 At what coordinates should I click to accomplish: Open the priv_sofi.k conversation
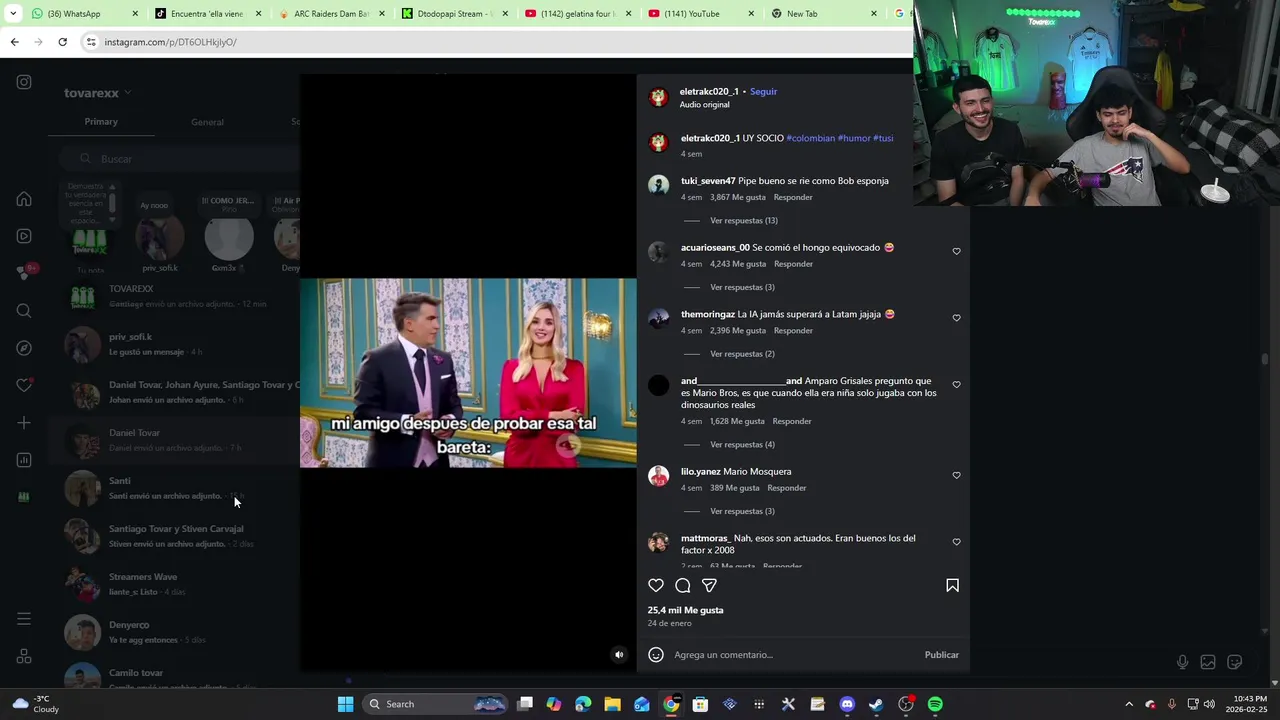tap(175, 344)
